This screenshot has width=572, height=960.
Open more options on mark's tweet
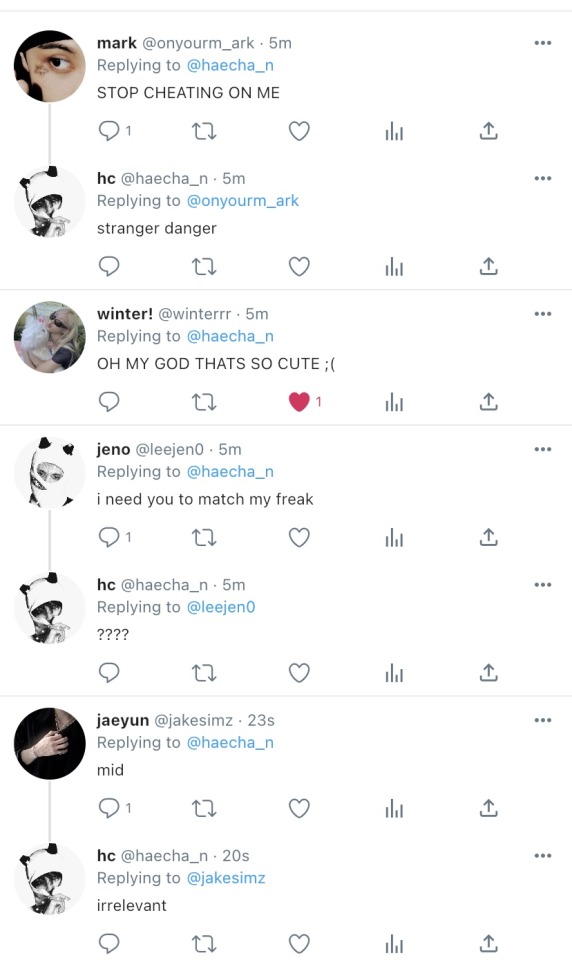pyautogui.click(x=543, y=43)
